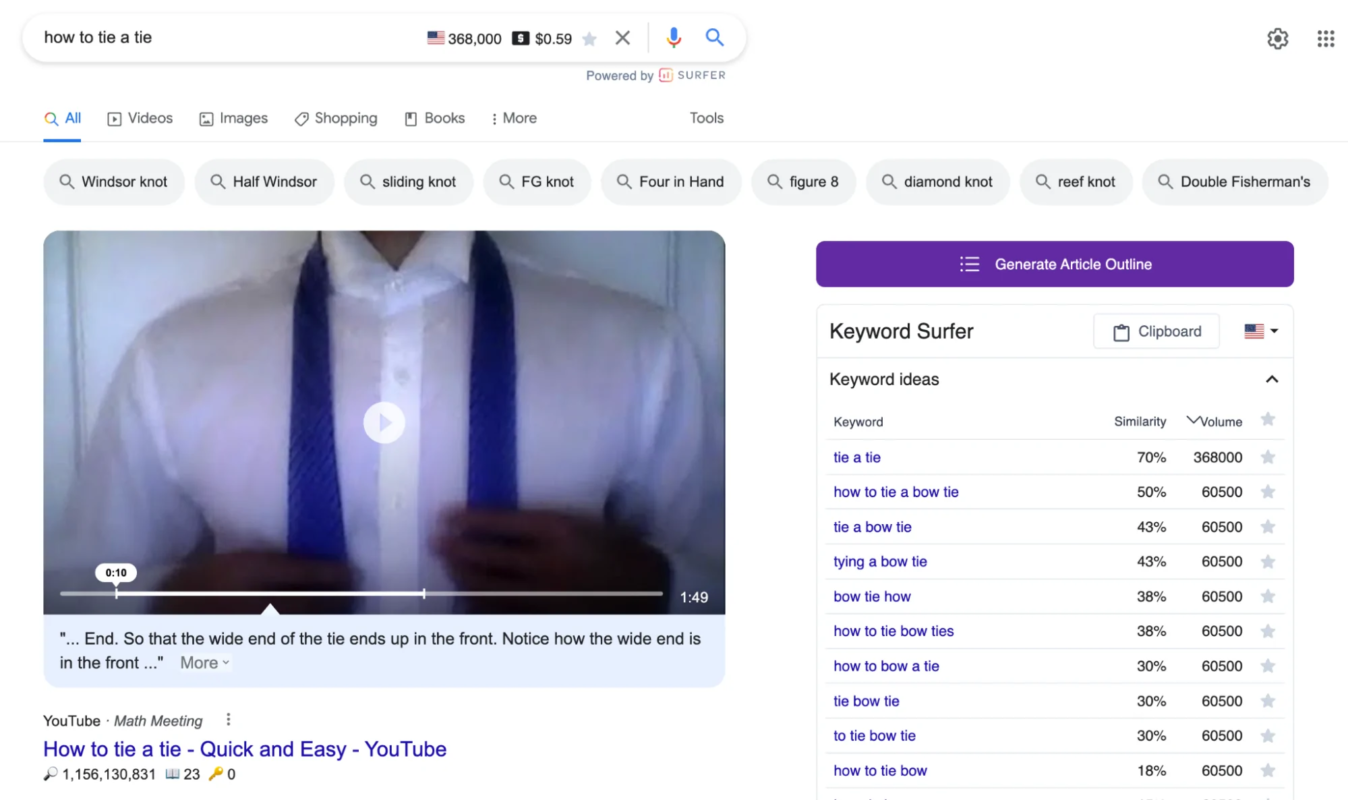This screenshot has height=800, width=1348.
Task: Open the result options three-dot menu
Action: (228, 720)
